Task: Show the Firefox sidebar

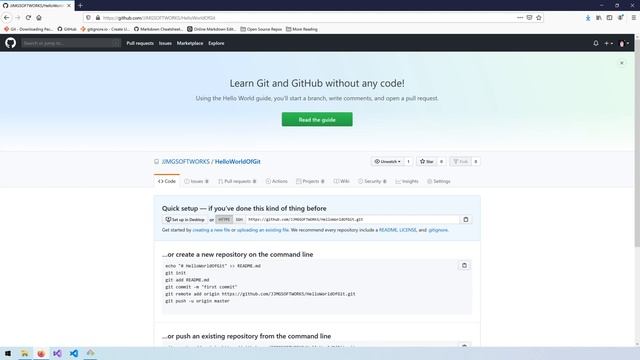Action: coord(609,18)
